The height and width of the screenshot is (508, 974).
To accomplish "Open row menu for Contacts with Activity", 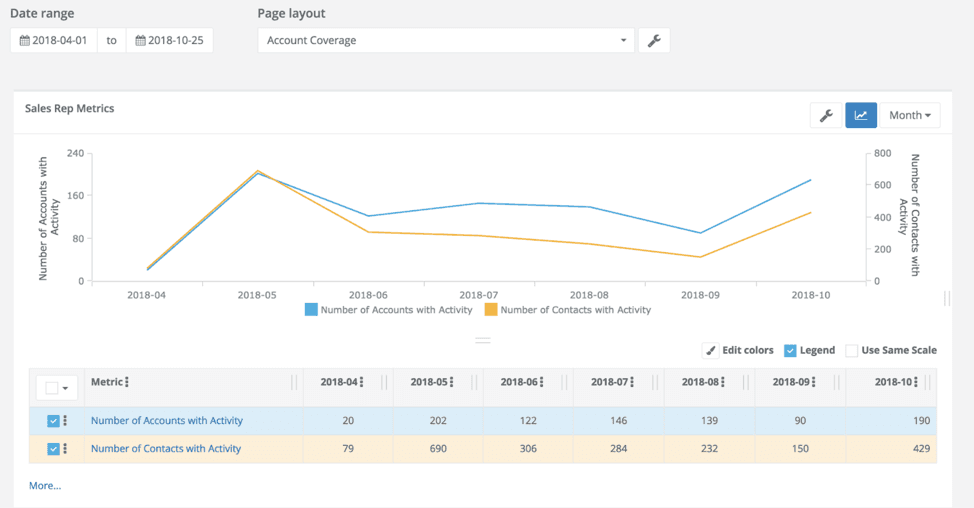I will pyautogui.click(x=66, y=449).
